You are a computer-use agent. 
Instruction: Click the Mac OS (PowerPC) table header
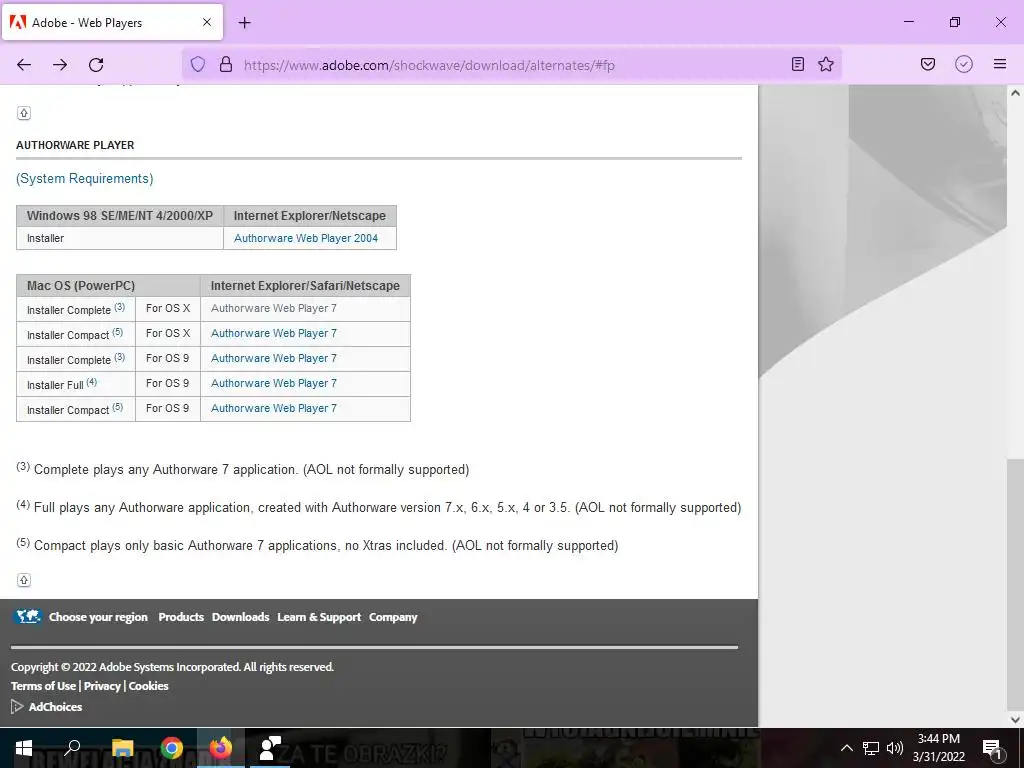[108, 285]
